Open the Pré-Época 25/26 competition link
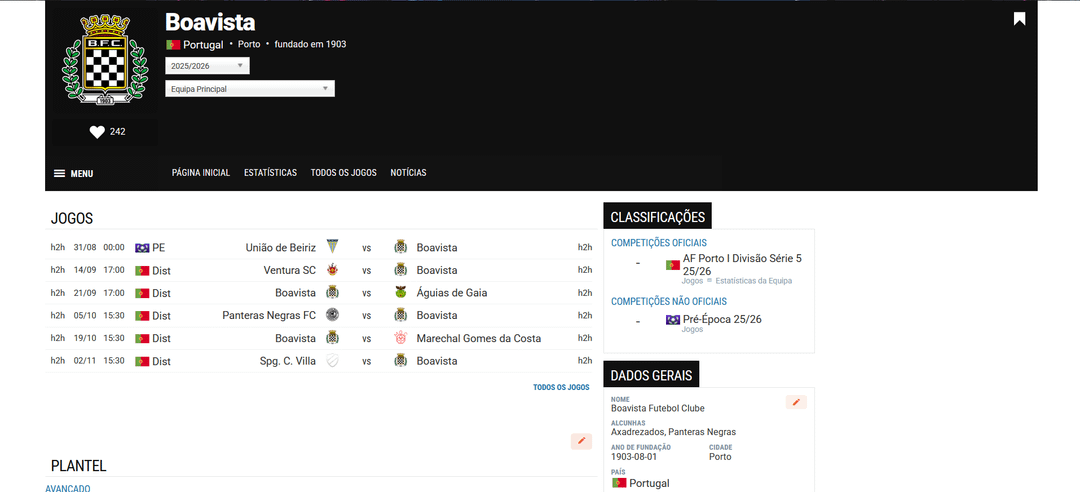The image size is (1080, 492). click(x=722, y=319)
